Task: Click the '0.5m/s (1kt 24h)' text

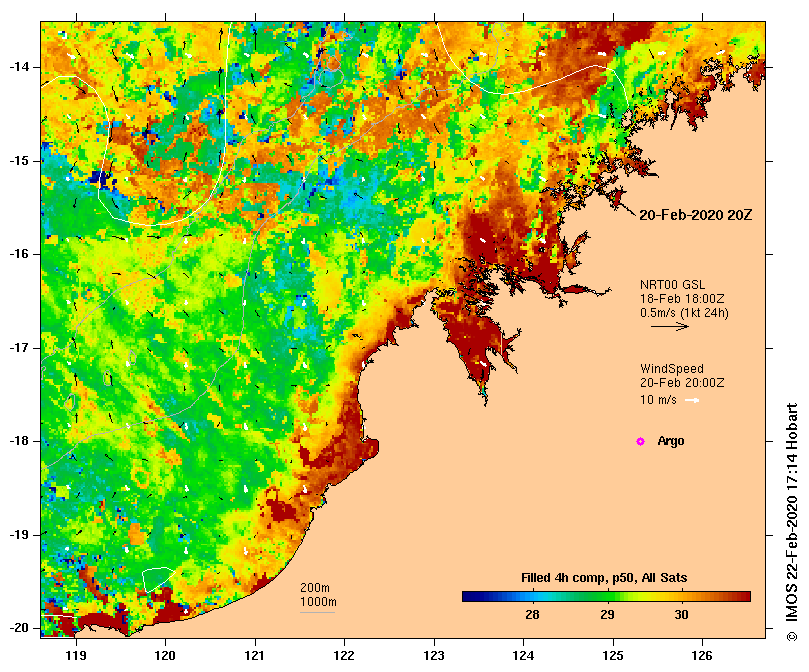Action: click(684, 313)
